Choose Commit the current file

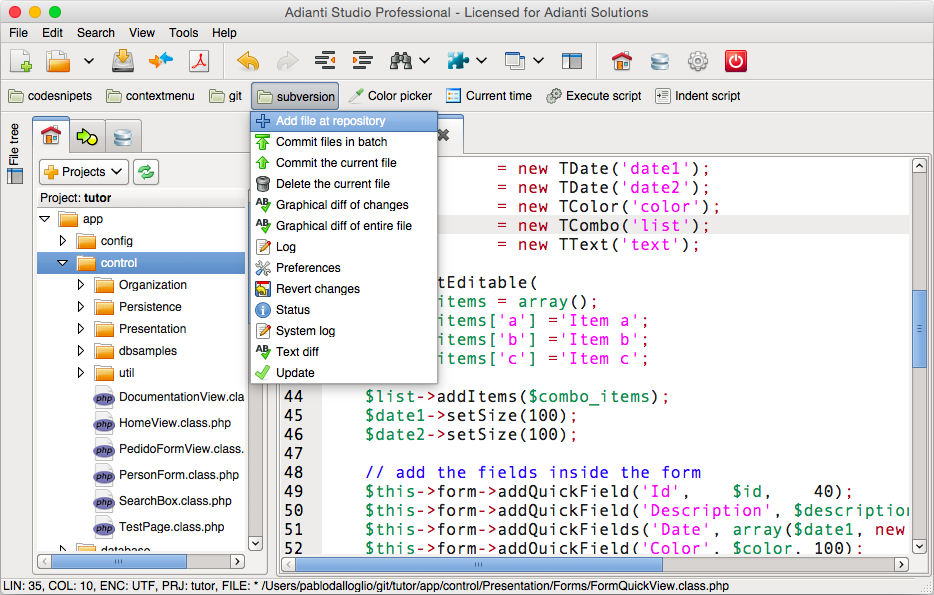point(344,163)
